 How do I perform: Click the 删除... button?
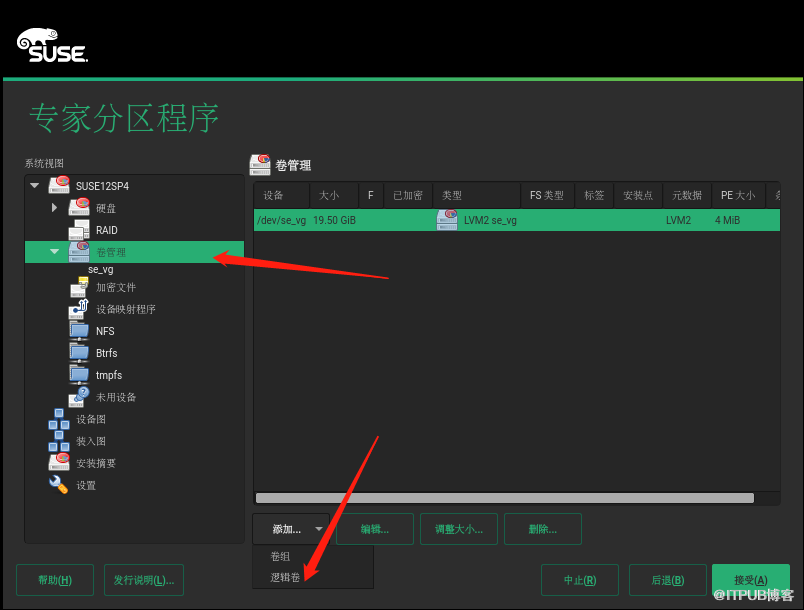coord(543,529)
